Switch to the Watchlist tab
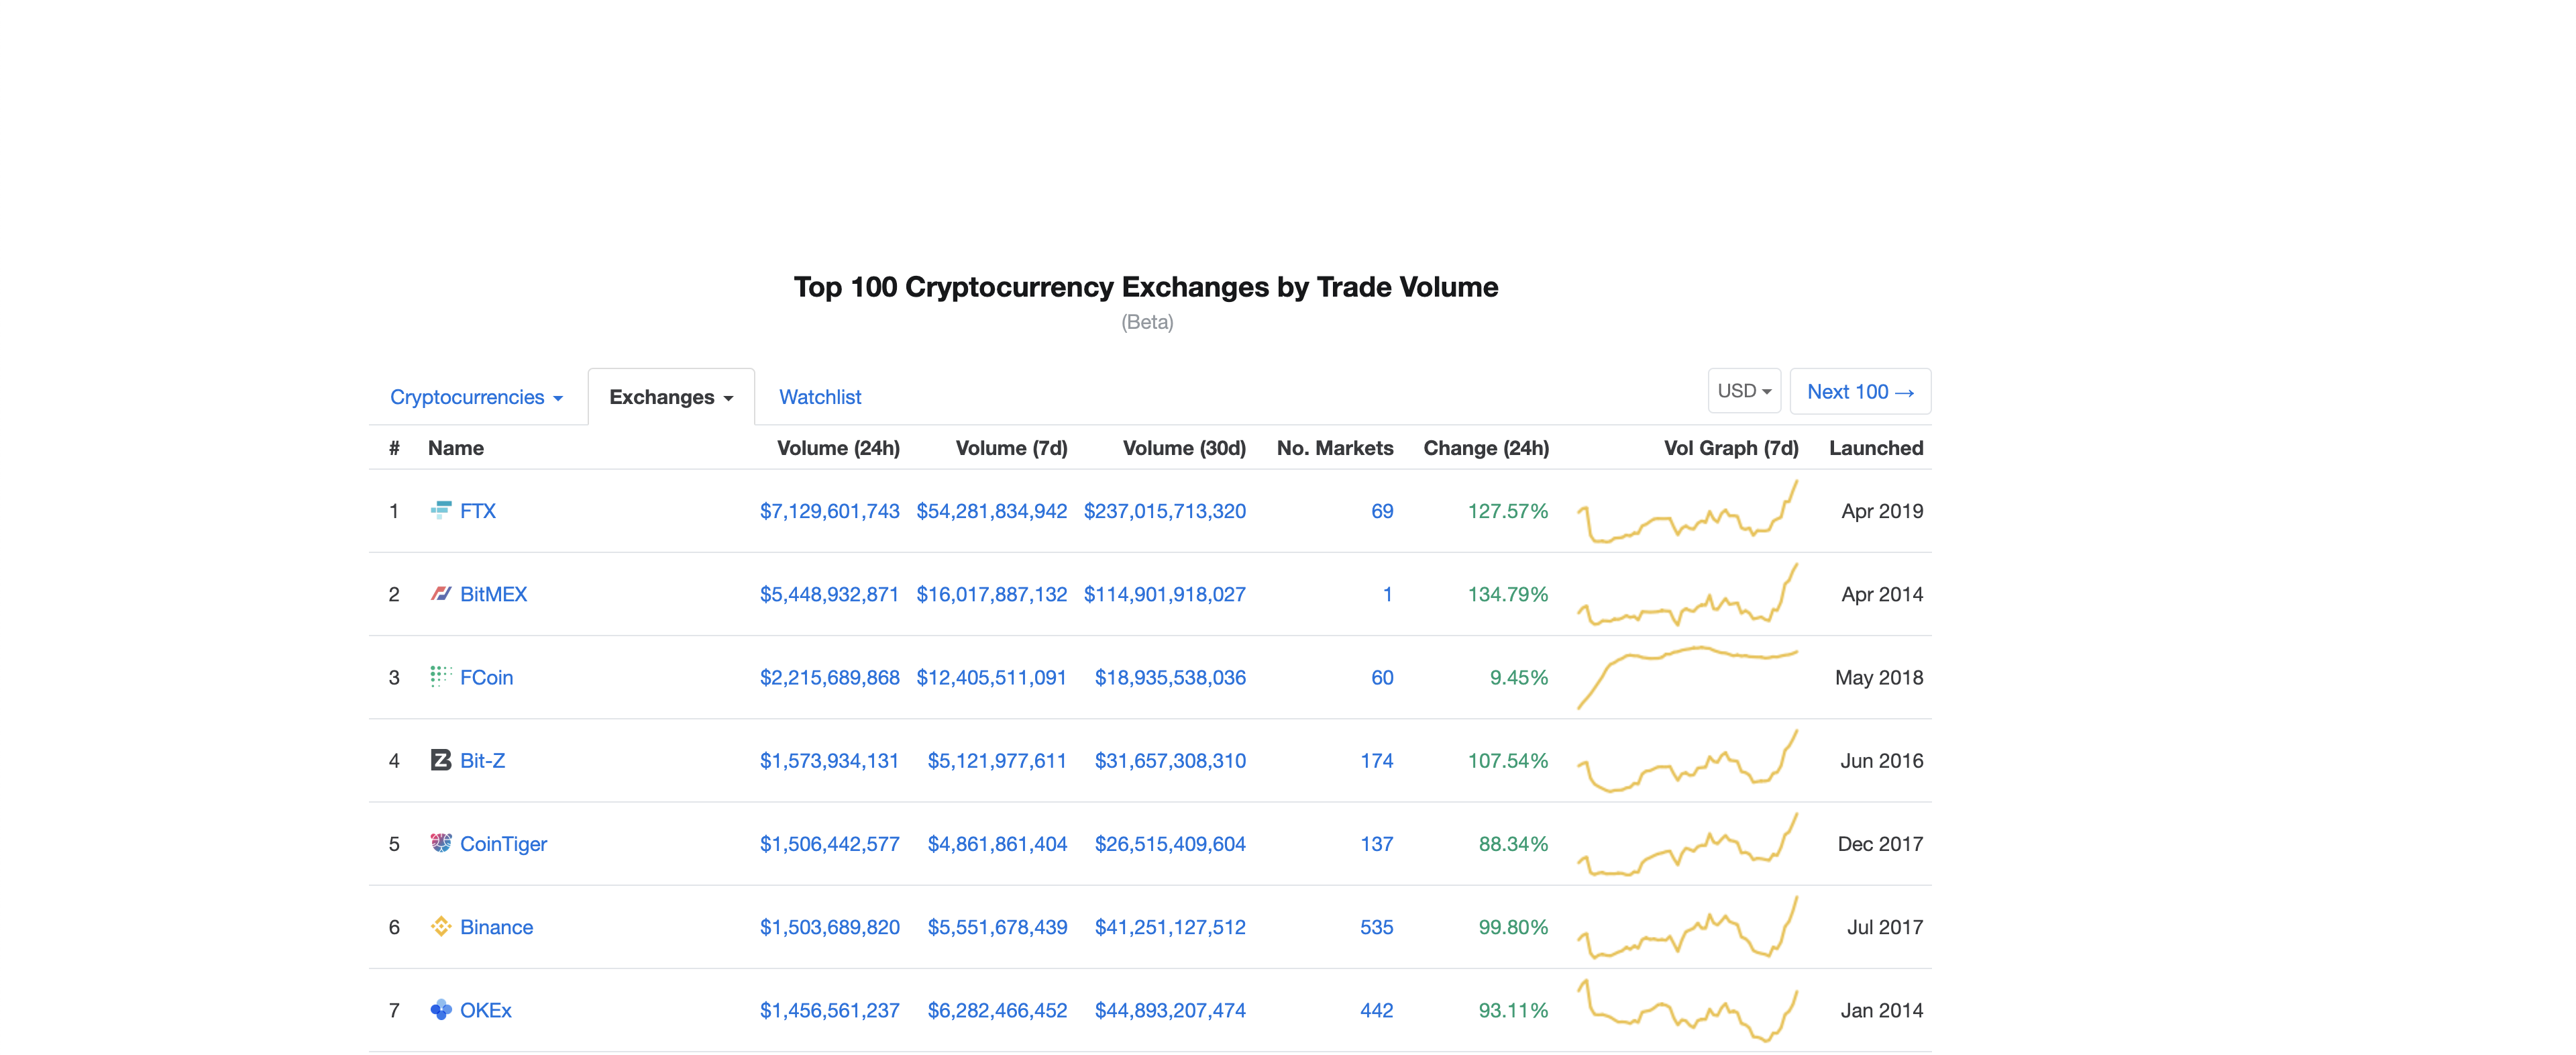 819,397
